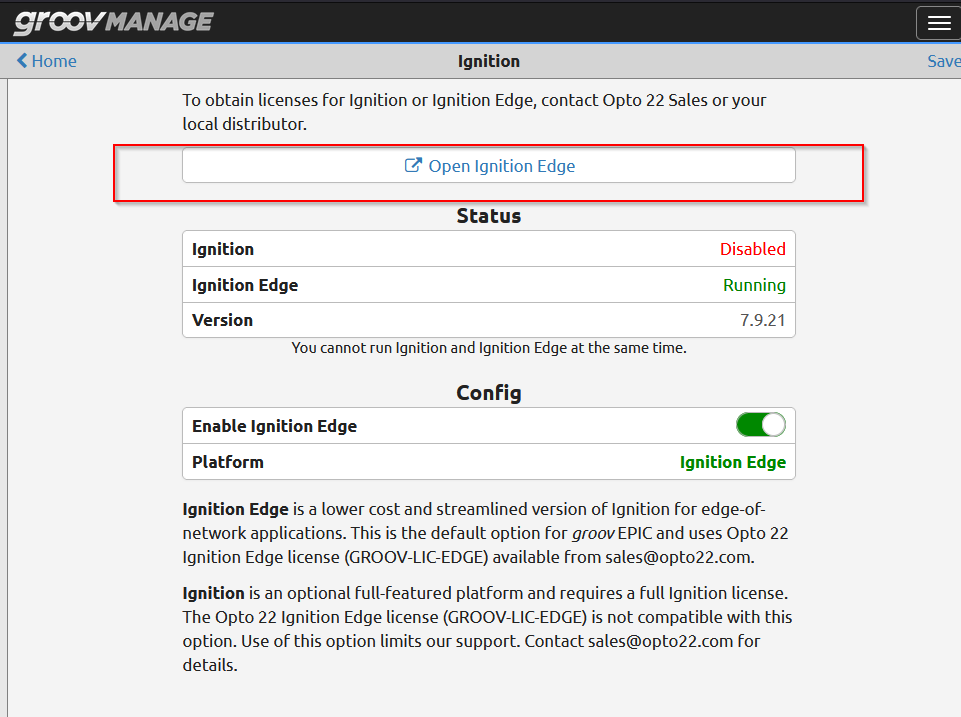Click the Ignition 'Disabled' status text
This screenshot has width=961, height=717.
753,249
